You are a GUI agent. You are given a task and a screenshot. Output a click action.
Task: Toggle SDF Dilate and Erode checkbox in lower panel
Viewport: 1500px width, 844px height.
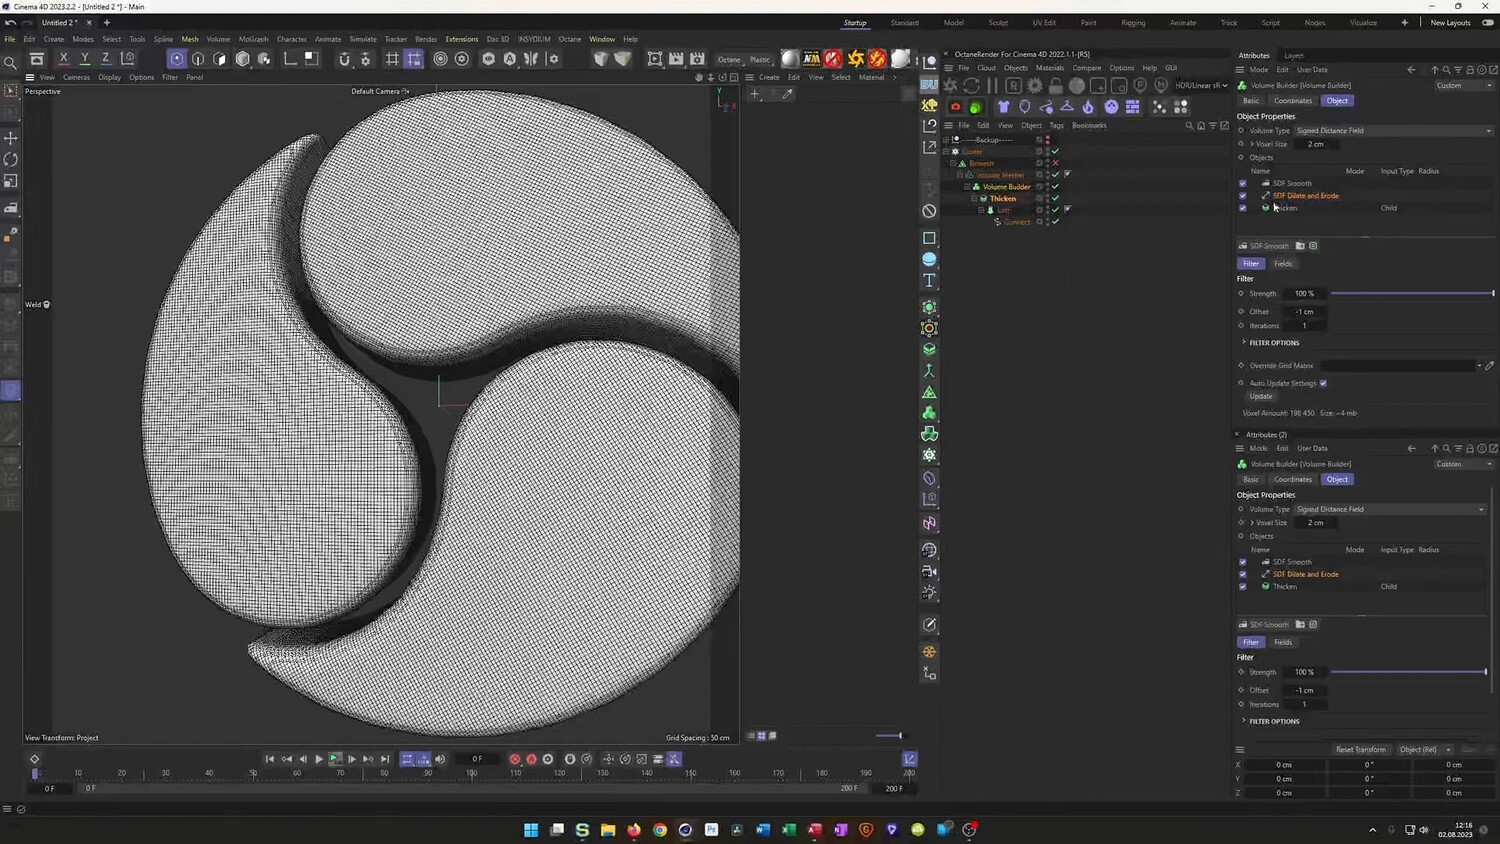tap(1243, 574)
